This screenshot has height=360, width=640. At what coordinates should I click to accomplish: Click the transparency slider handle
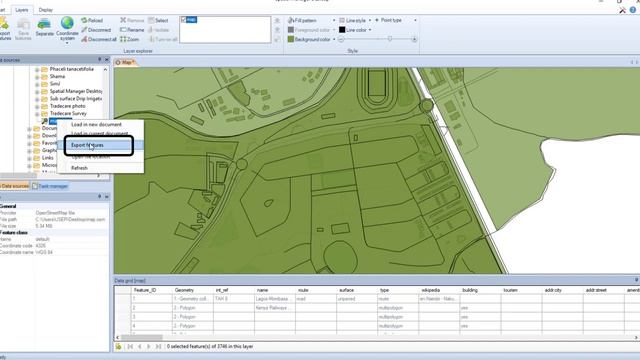(390, 39)
